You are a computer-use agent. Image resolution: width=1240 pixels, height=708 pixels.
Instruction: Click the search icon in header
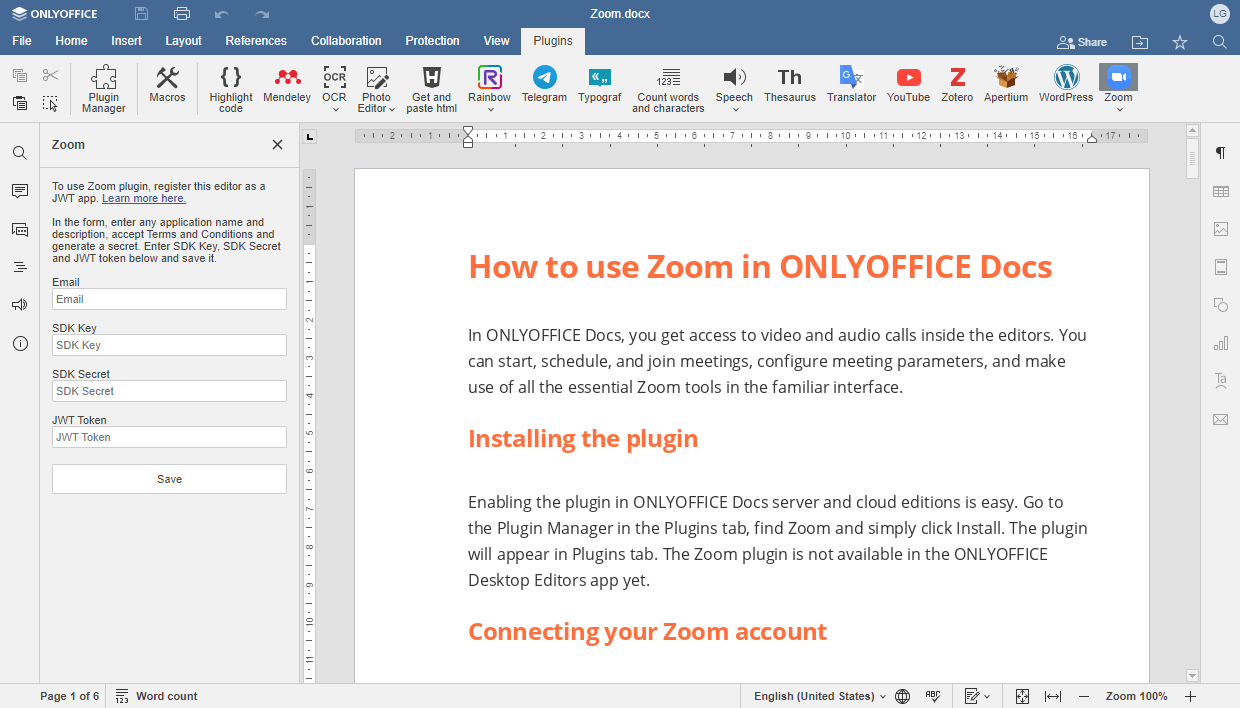pos(1219,42)
